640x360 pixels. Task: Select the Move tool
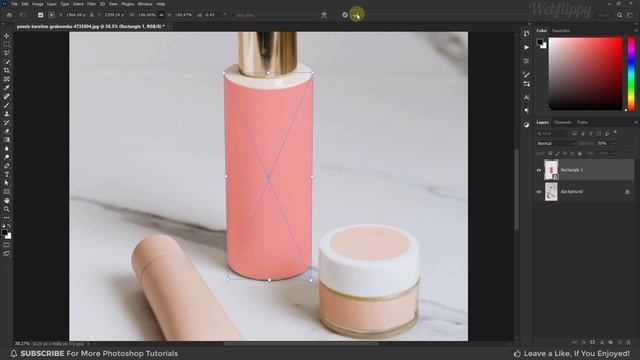pyautogui.click(x=7, y=36)
